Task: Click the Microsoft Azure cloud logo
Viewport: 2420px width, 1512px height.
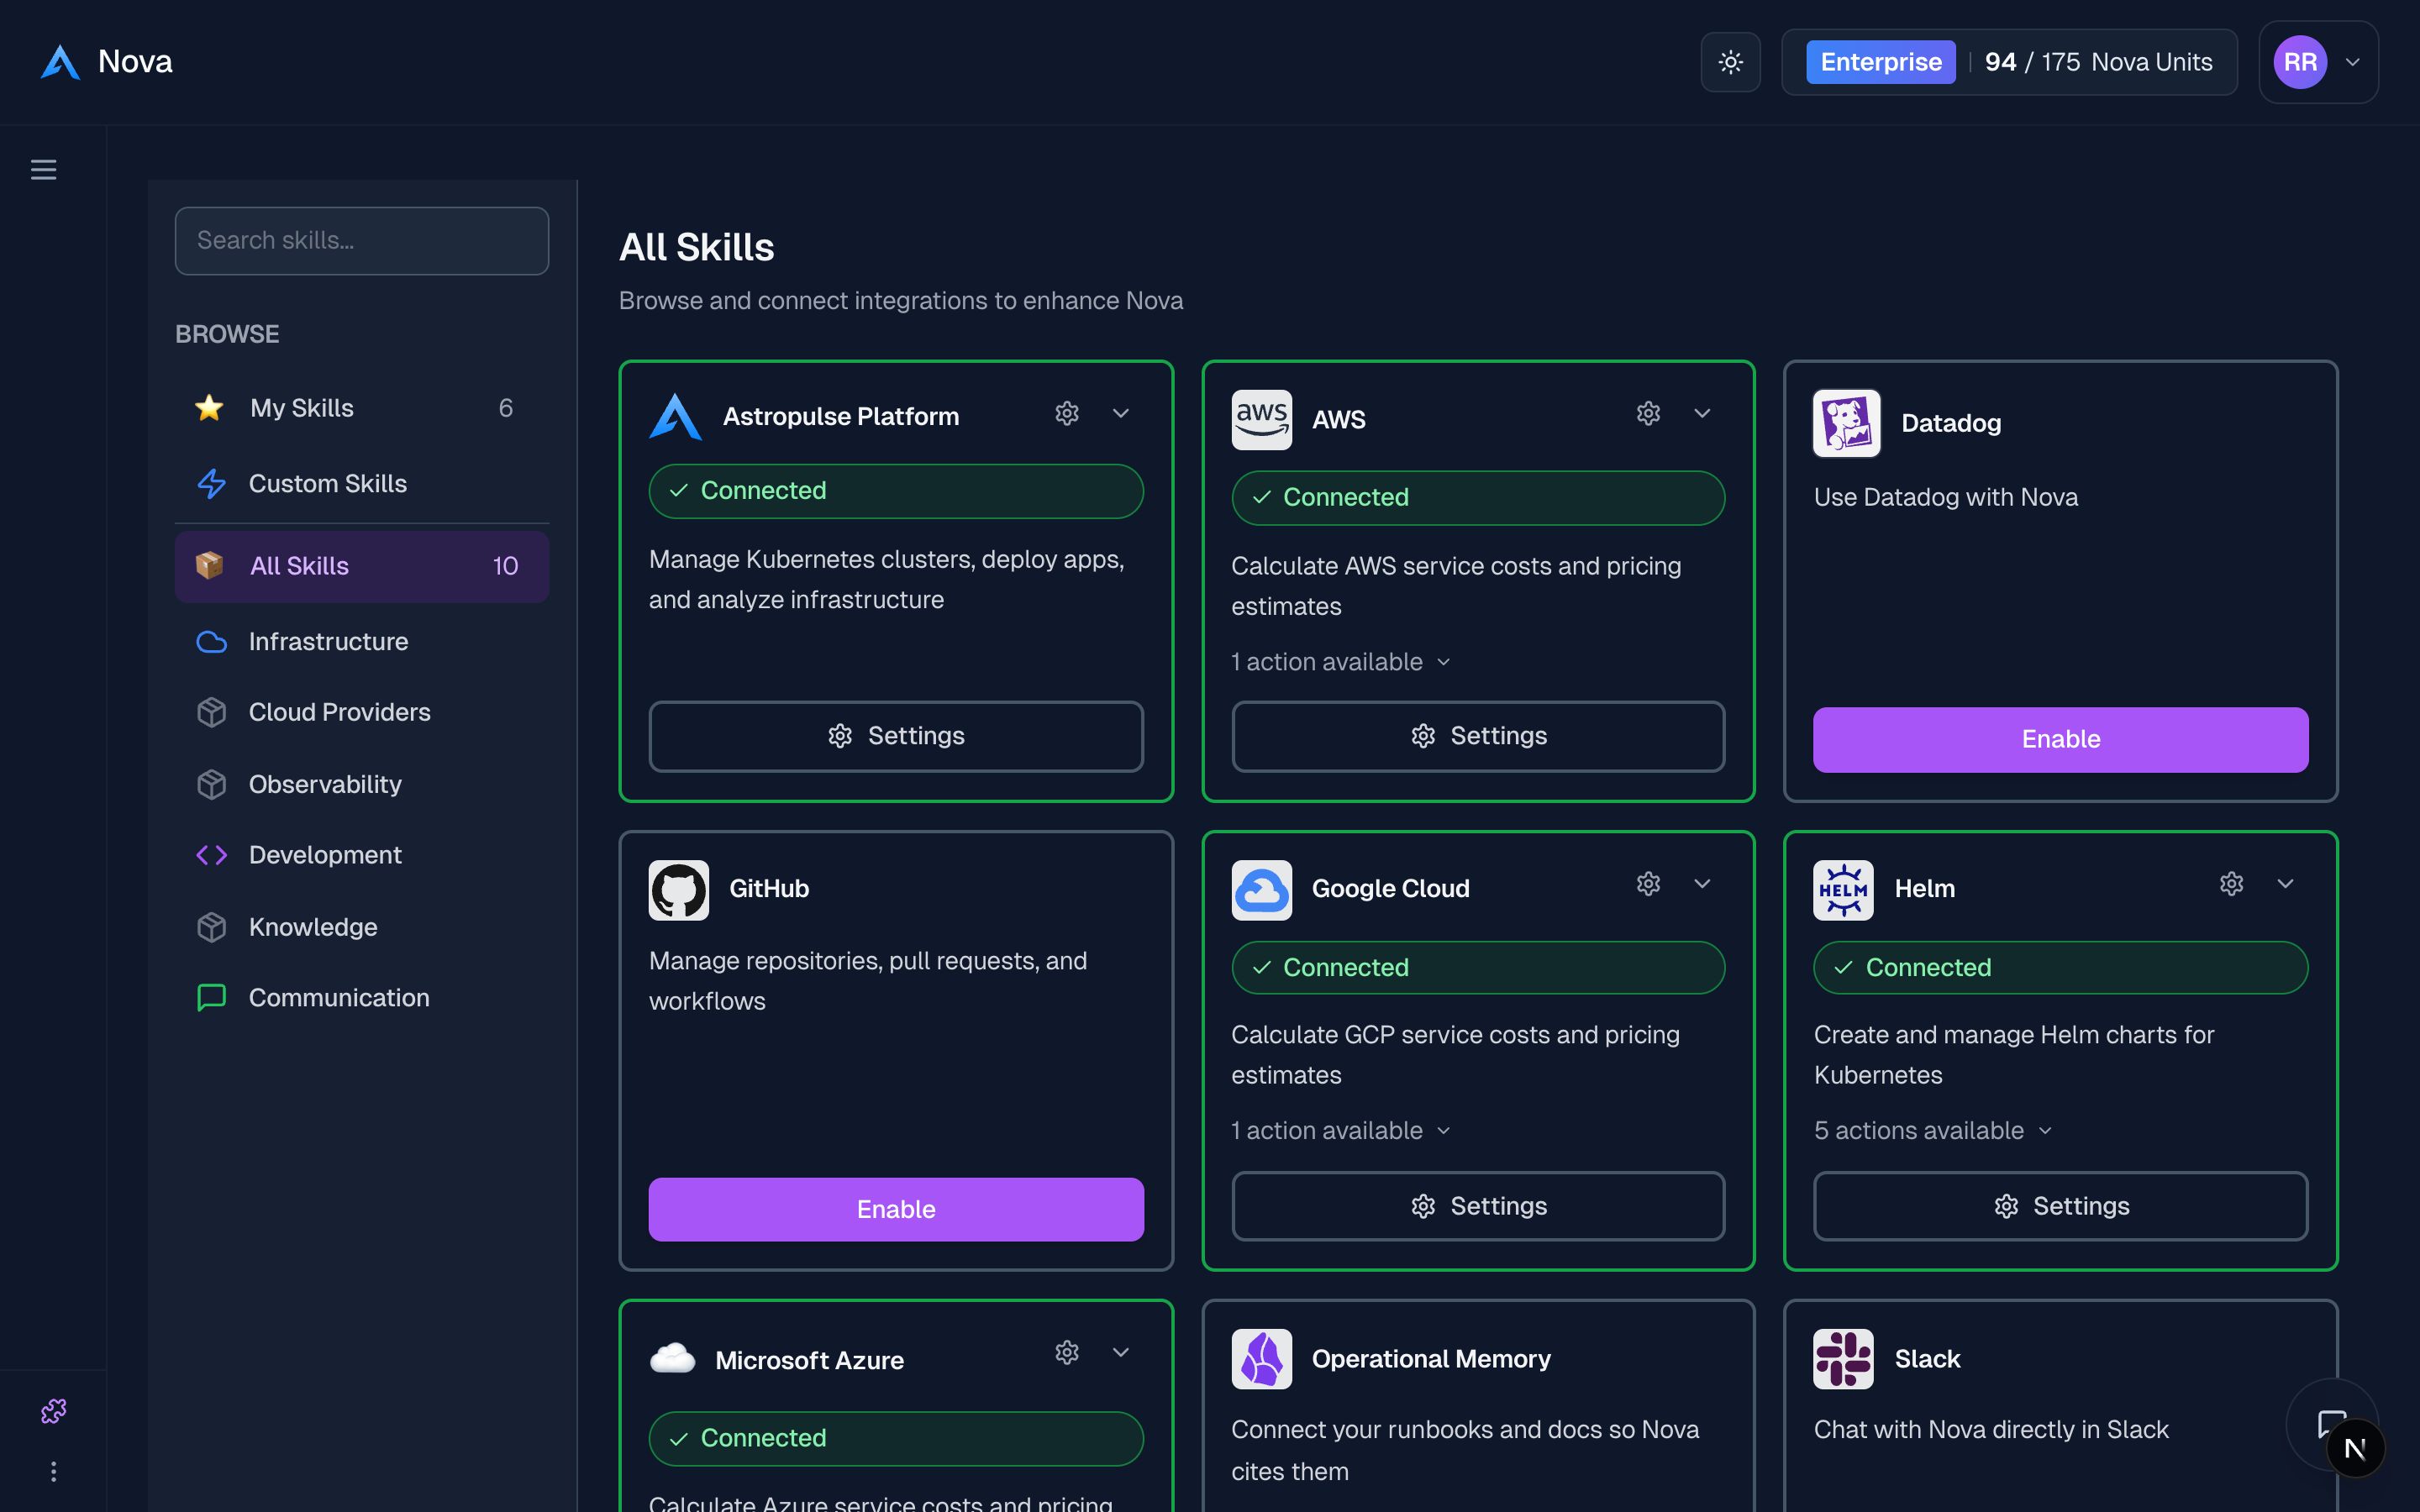Action: click(x=673, y=1359)
